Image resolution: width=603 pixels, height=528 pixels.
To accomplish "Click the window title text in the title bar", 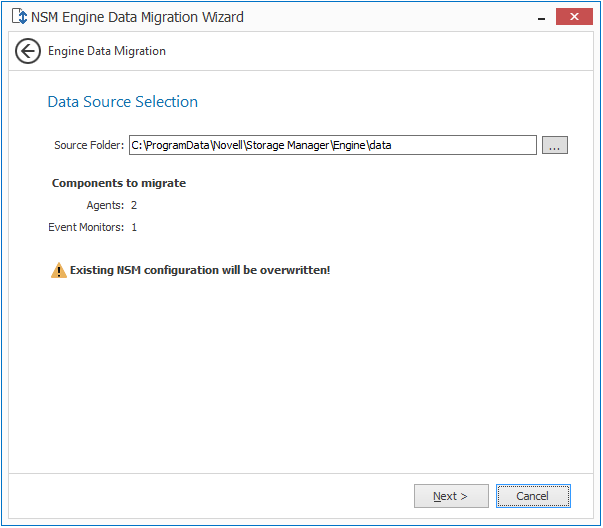I will (x=138, y=17).
